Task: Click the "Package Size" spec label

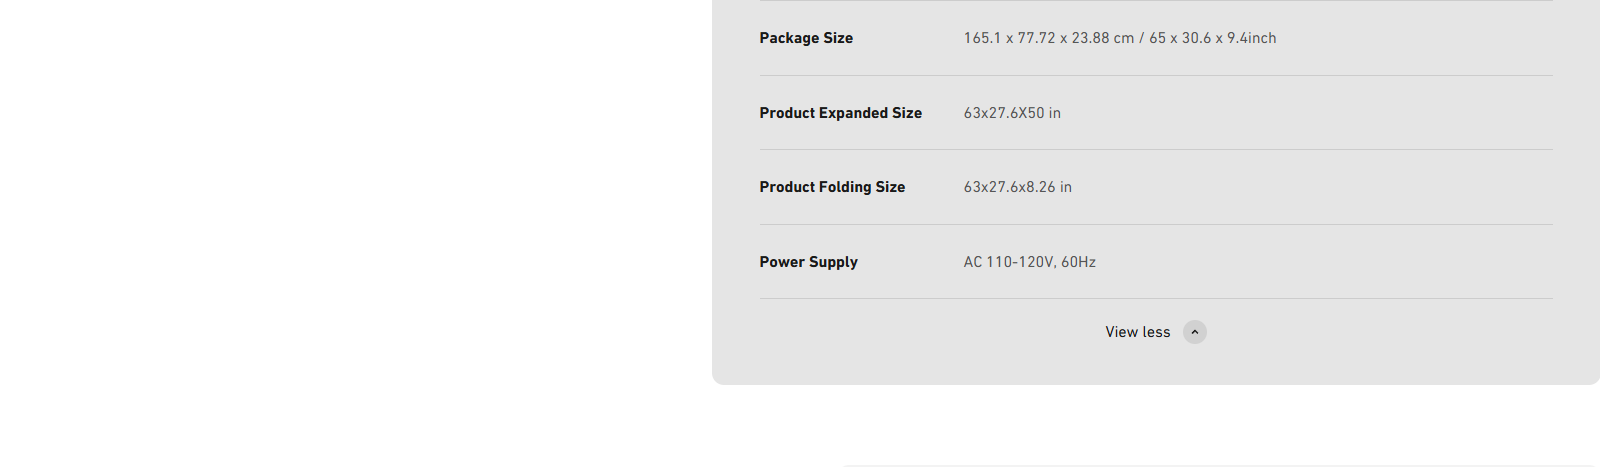Action: pos(806,38)
